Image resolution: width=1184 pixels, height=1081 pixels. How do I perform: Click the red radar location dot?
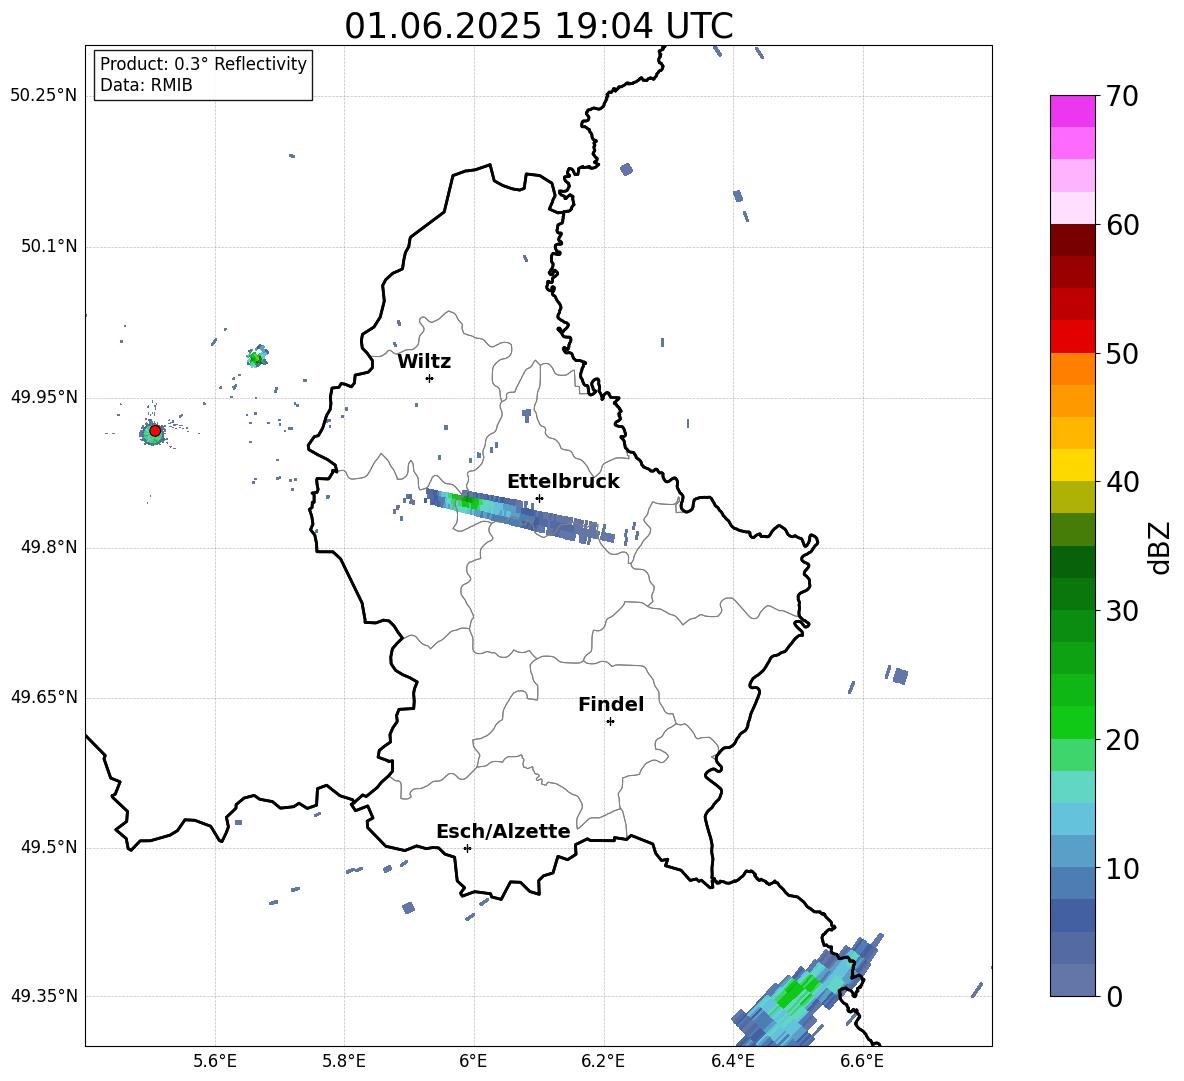click(155, 431)
